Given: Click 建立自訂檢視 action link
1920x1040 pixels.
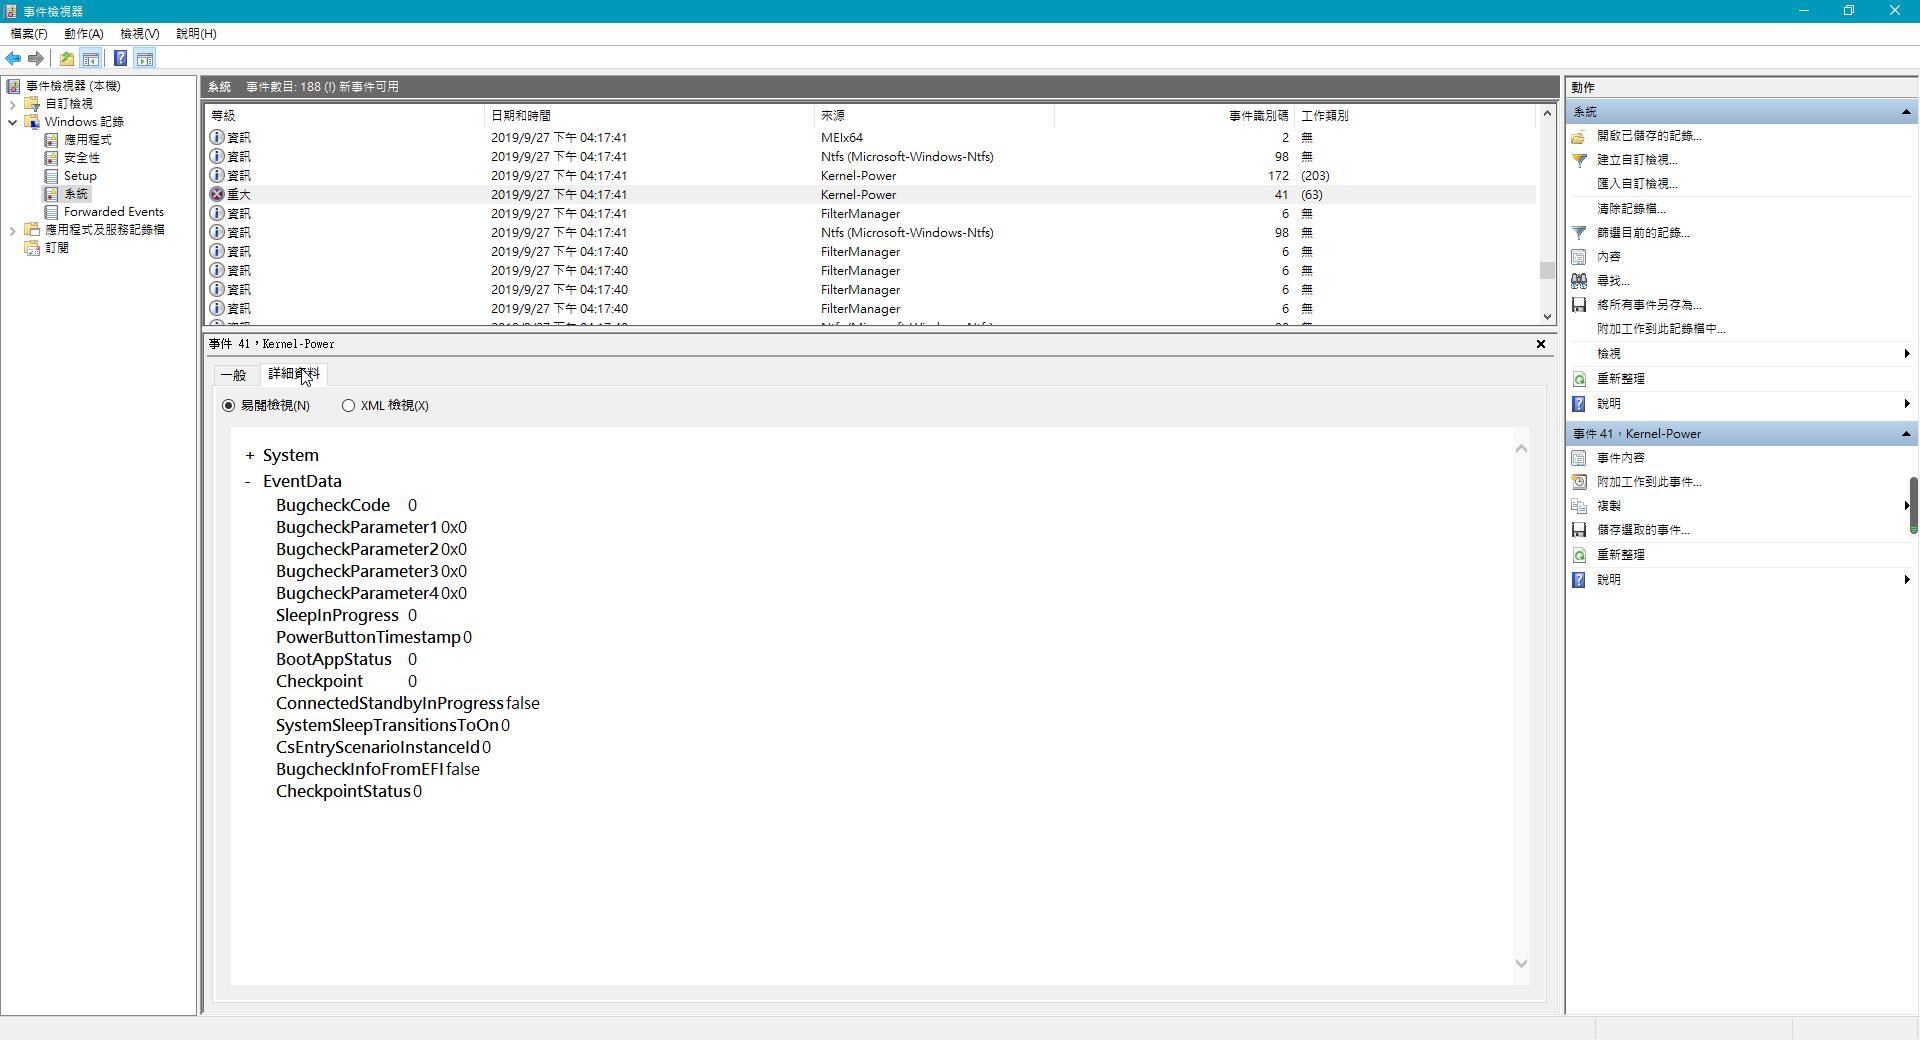Looking at the screenshot, I should click(1636, 160).
